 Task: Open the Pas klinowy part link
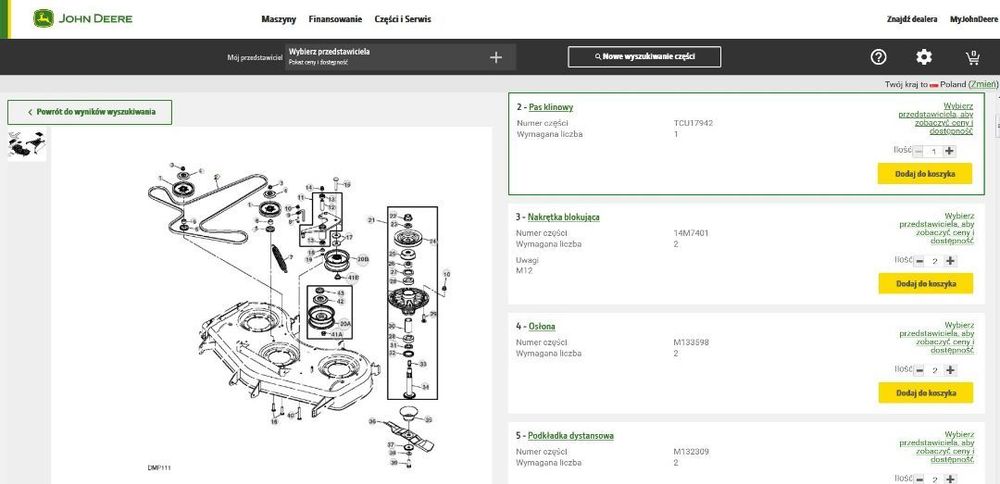(551, 107)
